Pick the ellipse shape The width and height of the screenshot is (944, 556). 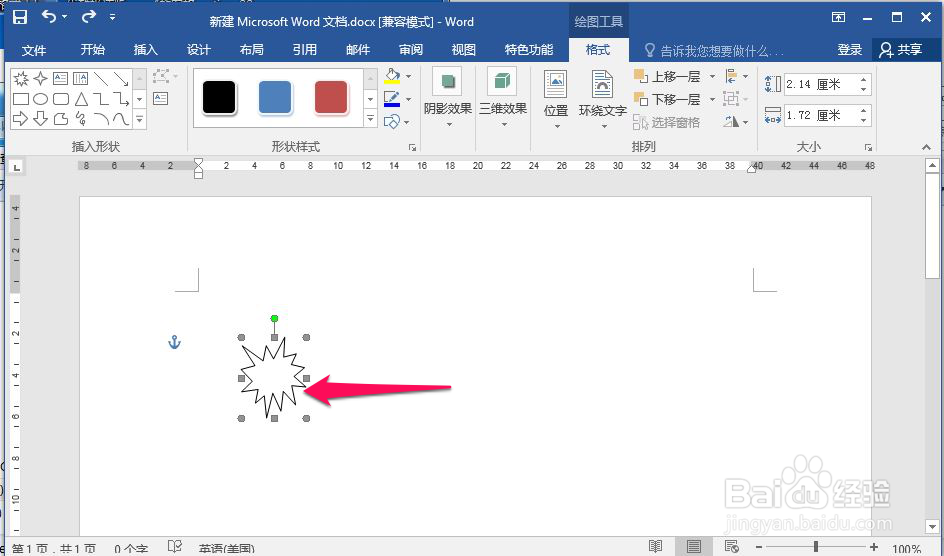pyautogui.click(x=40, y=99)
